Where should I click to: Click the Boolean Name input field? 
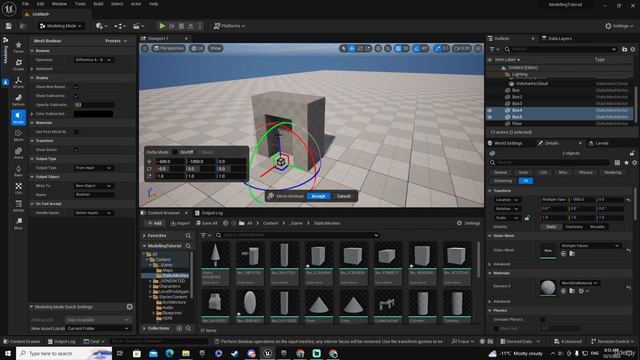93,195
